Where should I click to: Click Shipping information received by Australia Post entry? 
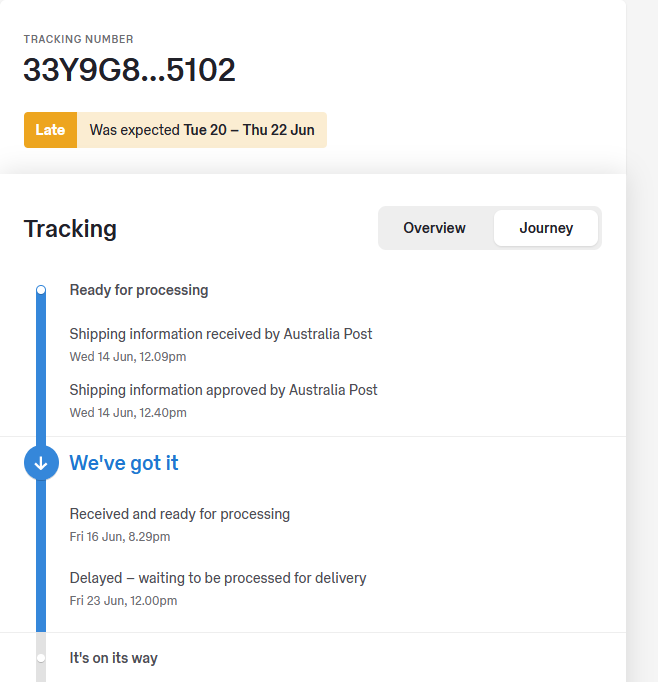click(x=221, y=334)
